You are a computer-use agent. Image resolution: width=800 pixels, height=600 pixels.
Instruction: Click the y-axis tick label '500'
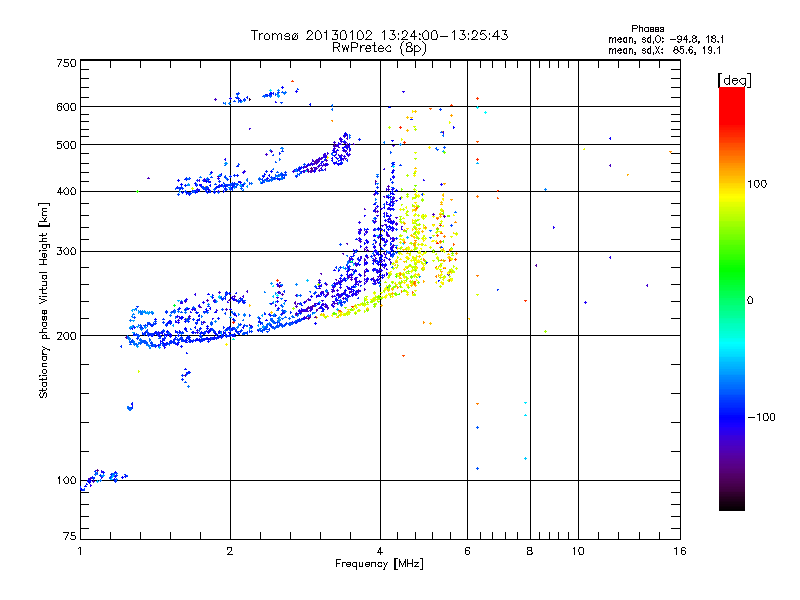pyautogui.click(x=66, y=145)
